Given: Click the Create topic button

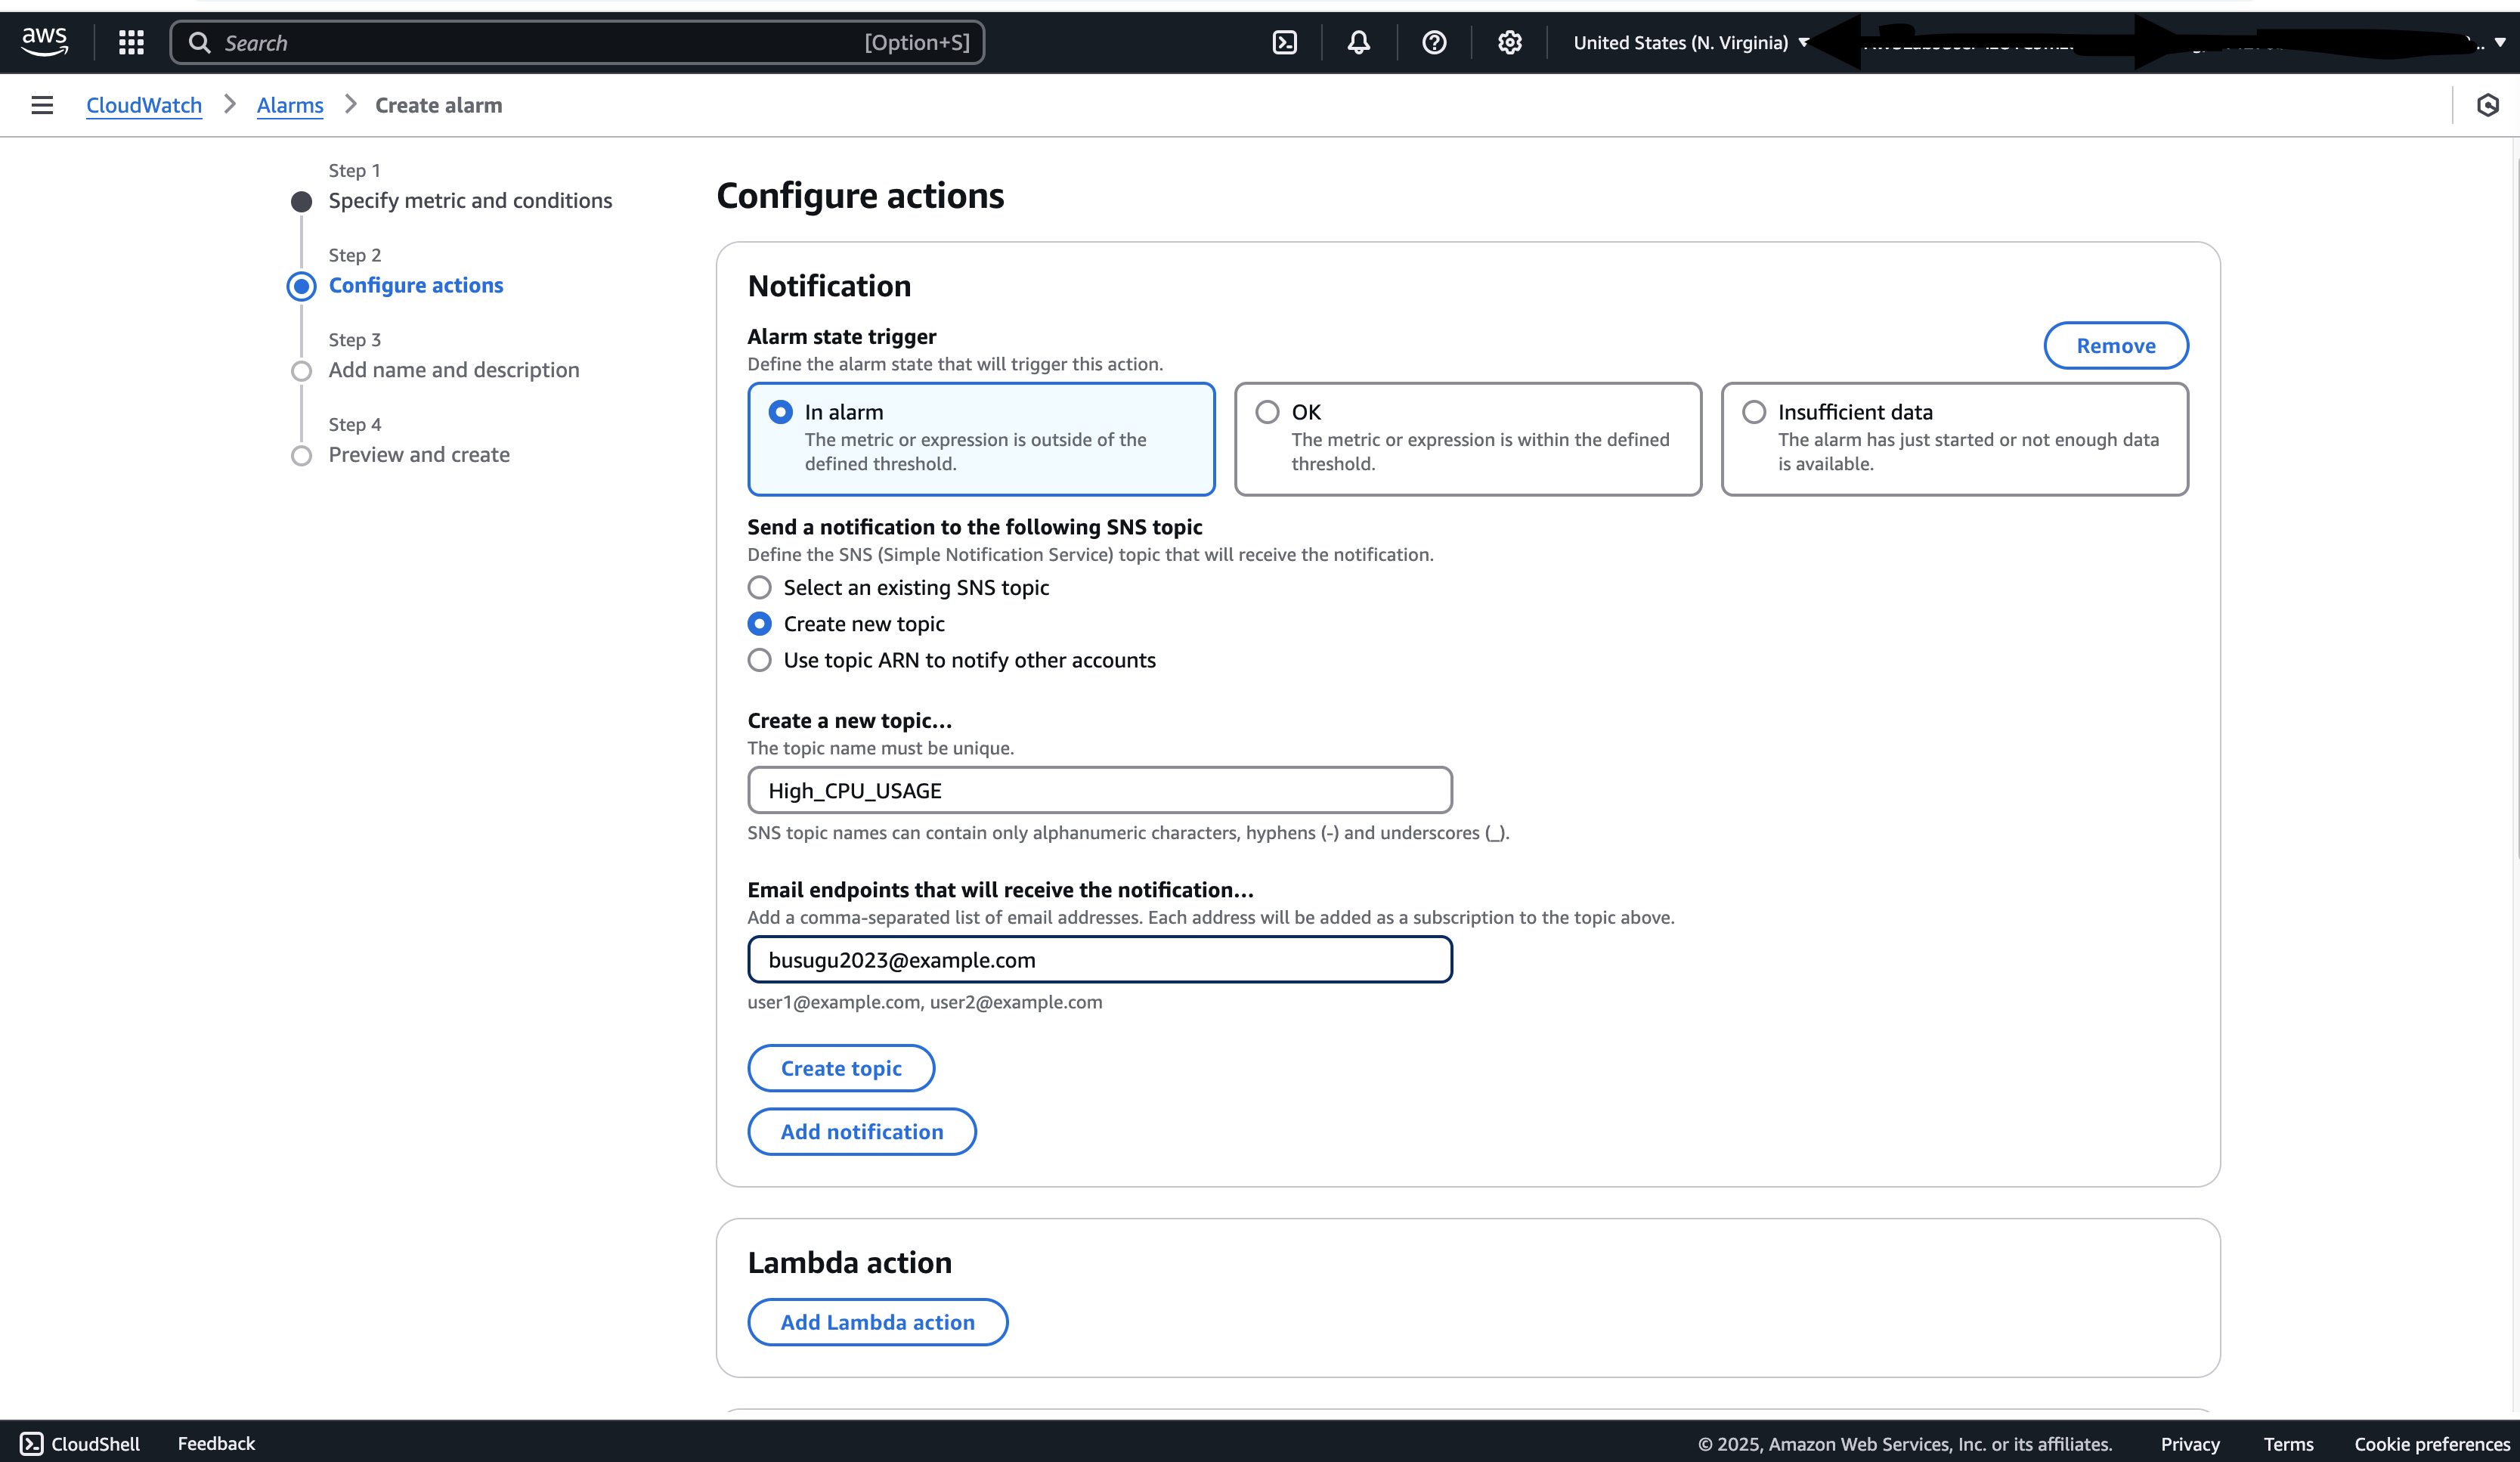Looking at the screenshot, I should [x=841, y=1068].
